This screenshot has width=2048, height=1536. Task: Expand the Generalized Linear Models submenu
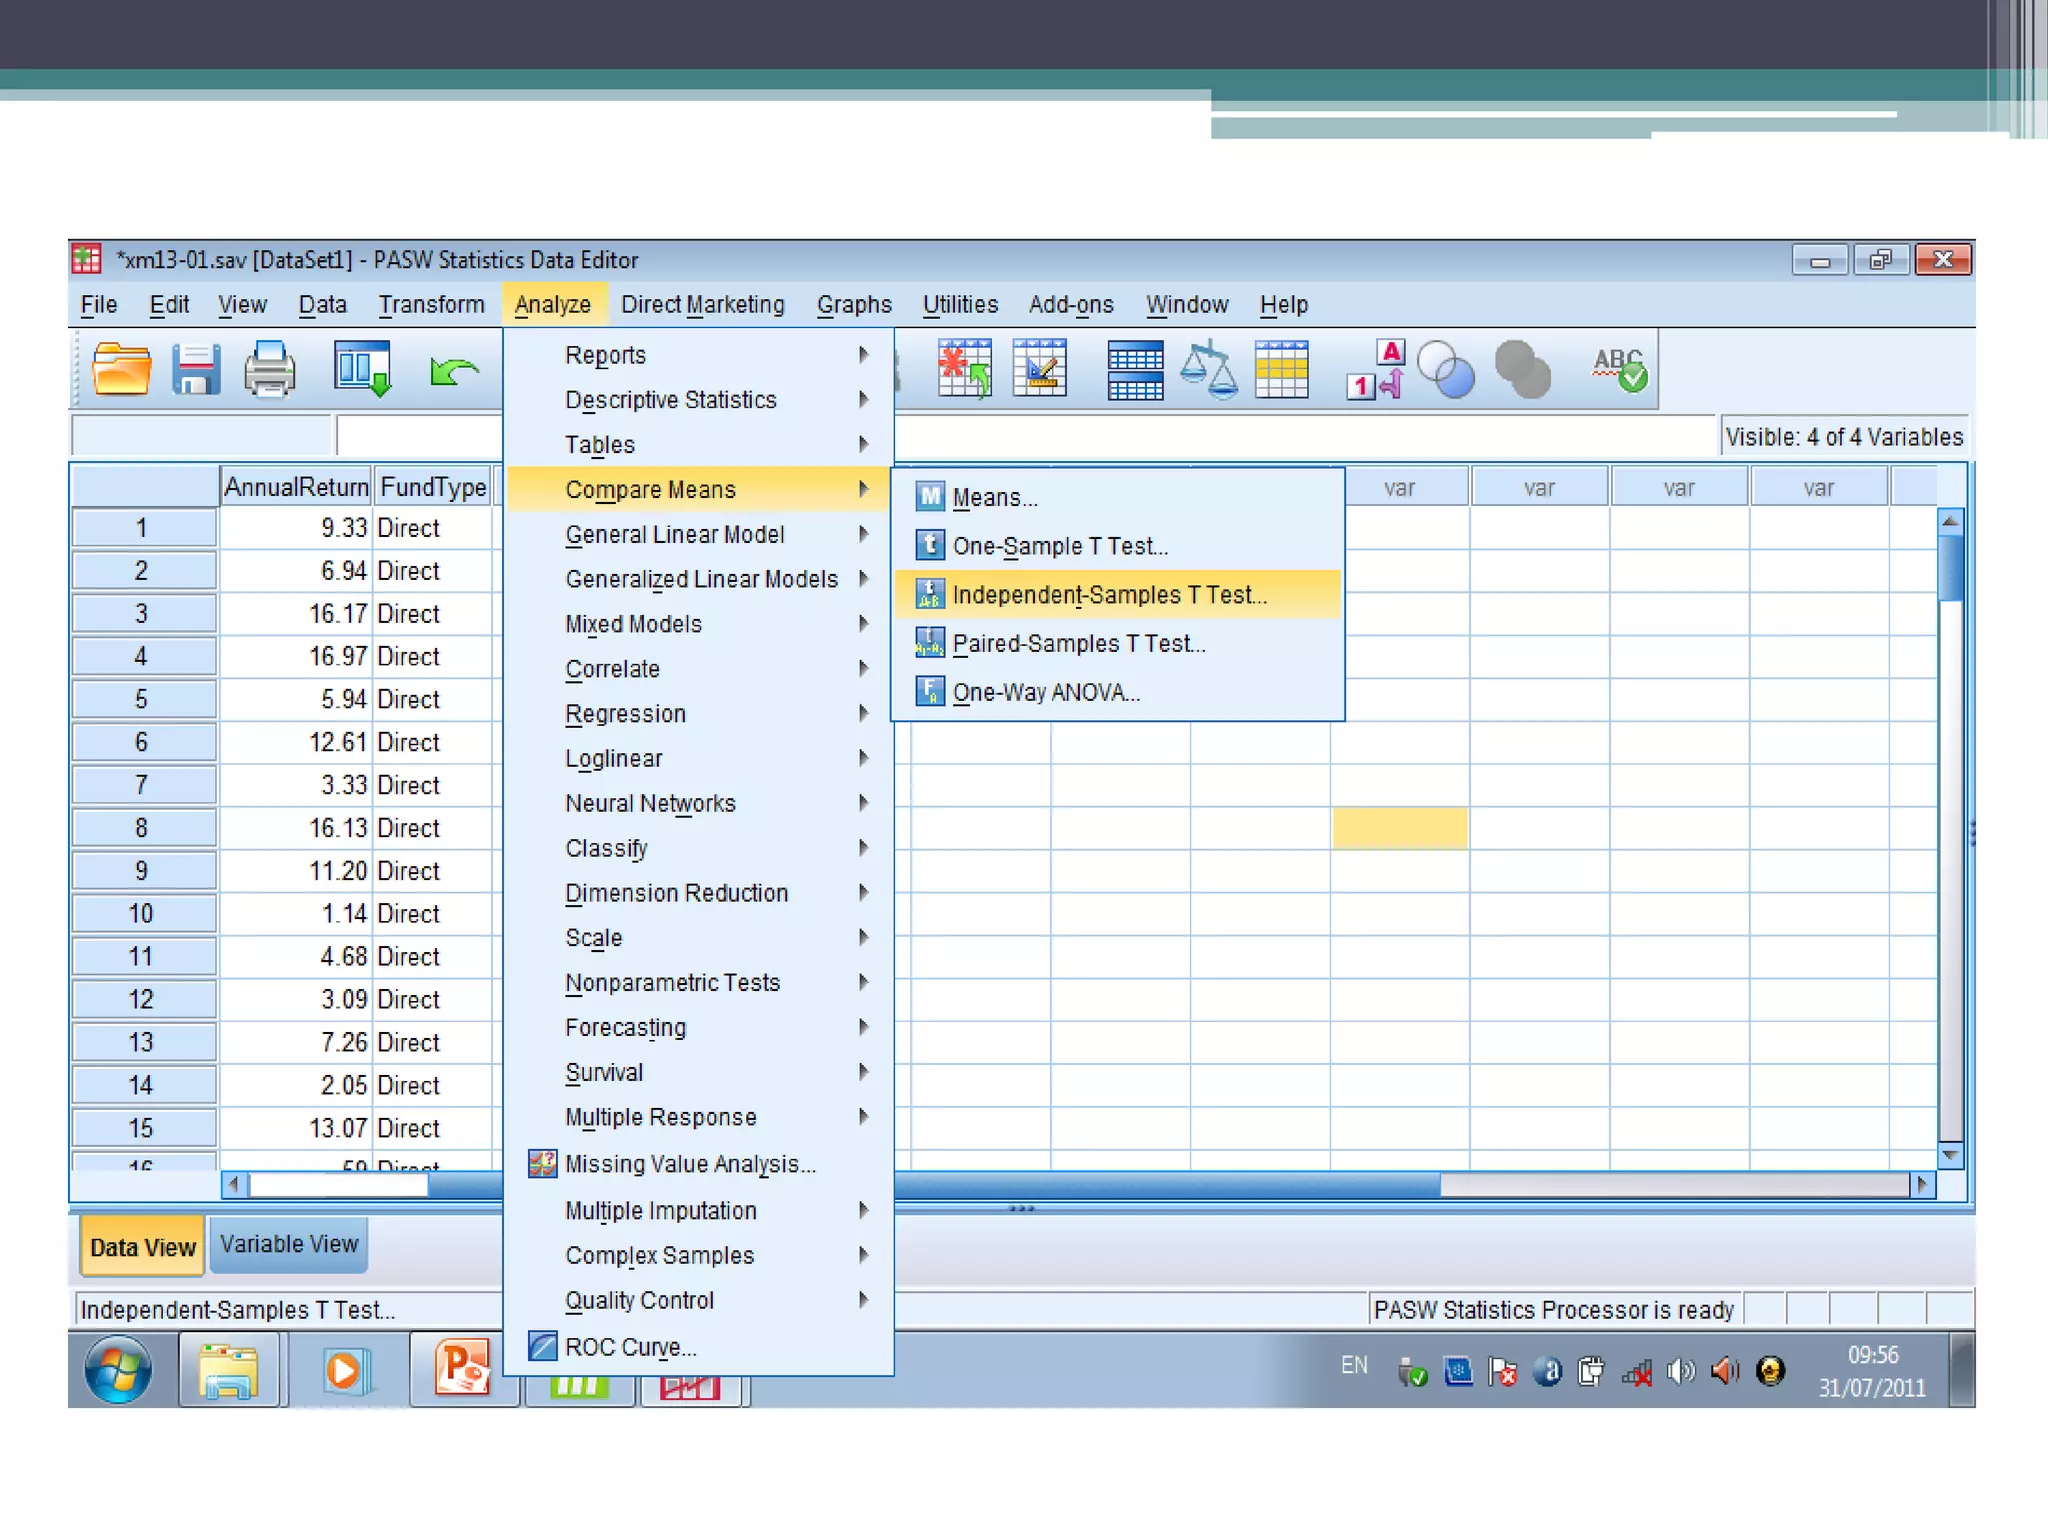pyautogui.click(x=699, y=579)
